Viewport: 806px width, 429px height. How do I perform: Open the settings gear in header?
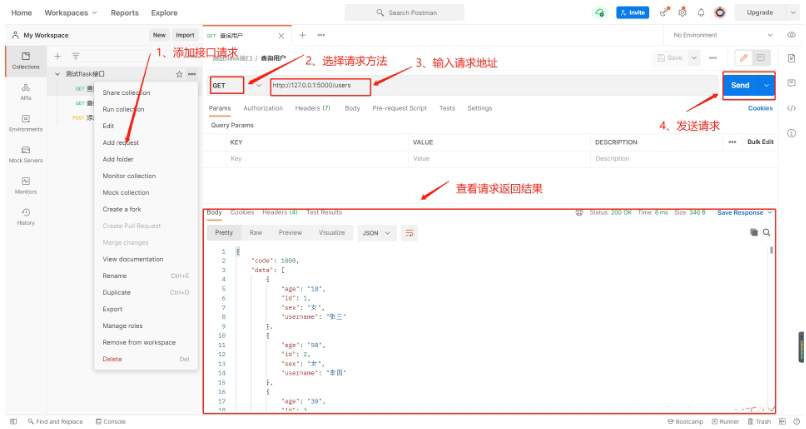coord(682,13)
